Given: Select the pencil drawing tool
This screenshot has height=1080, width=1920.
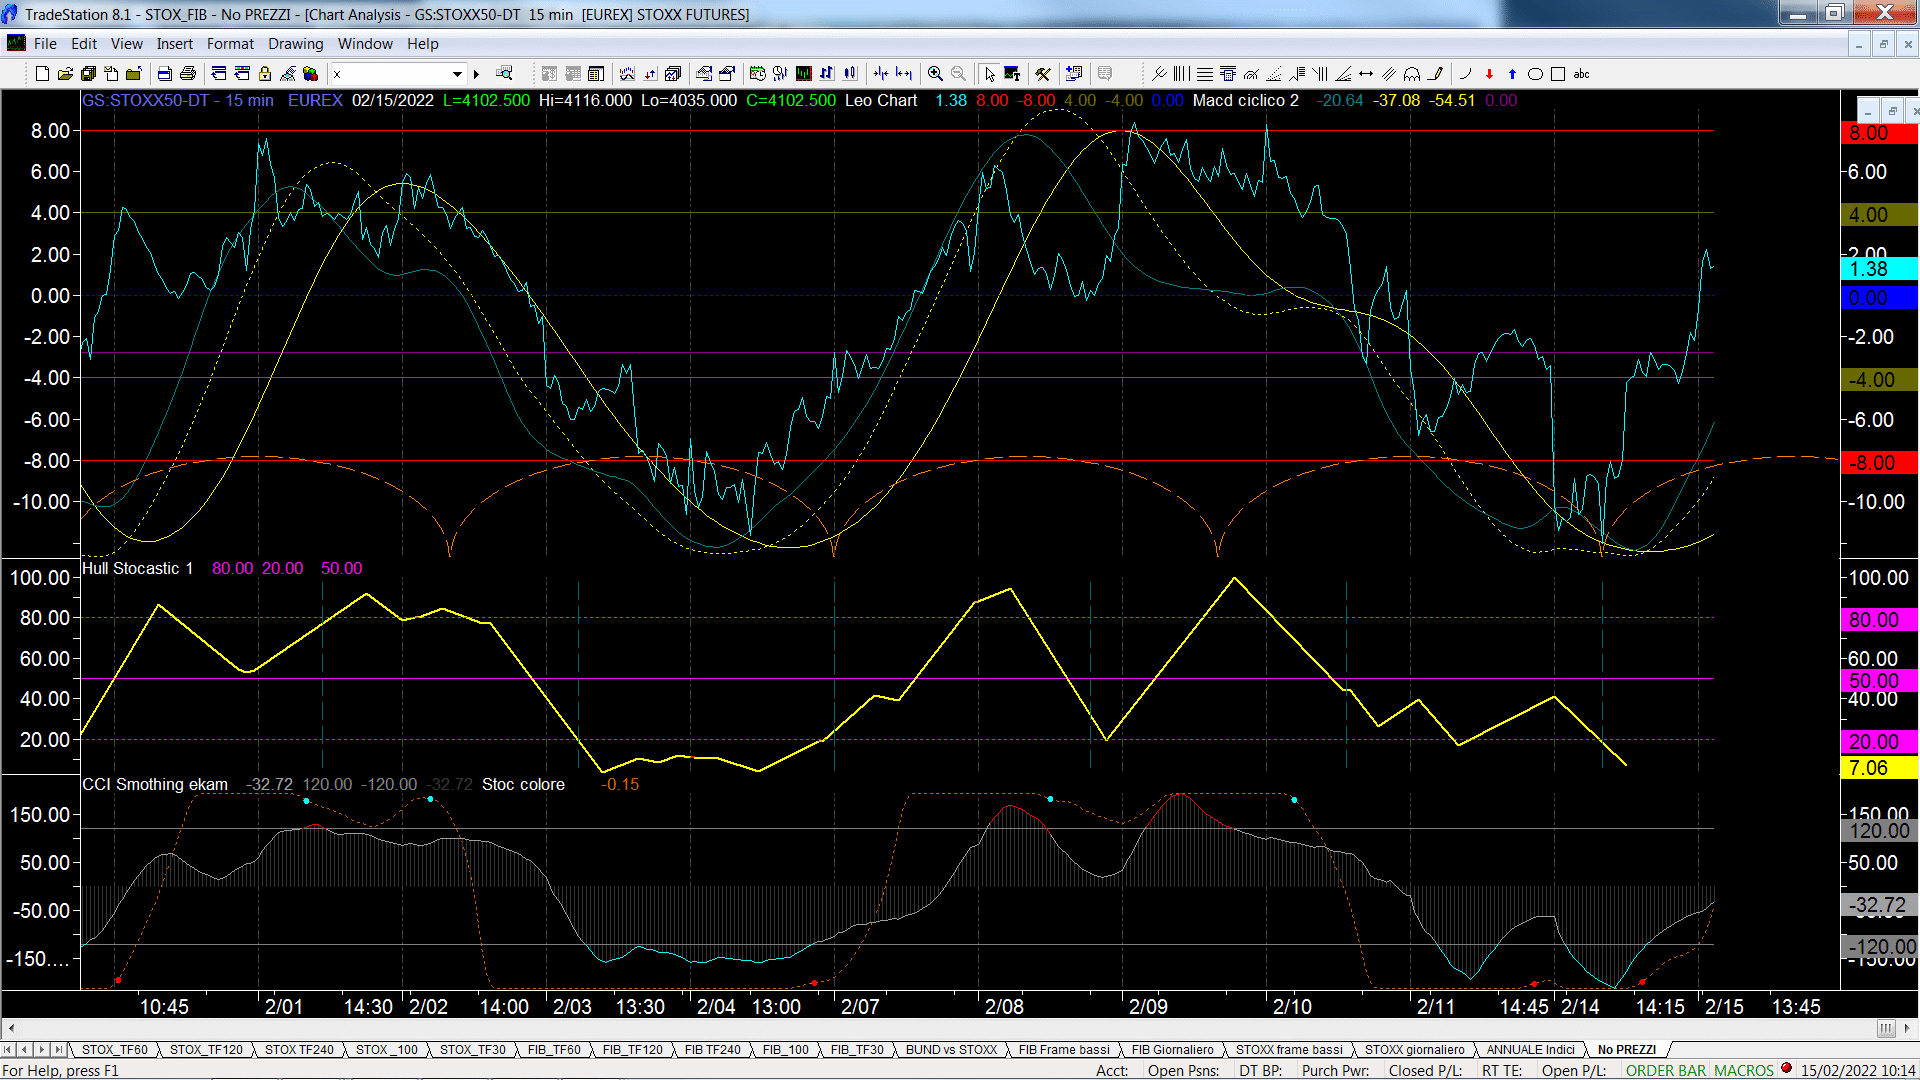Looking at the screenshot, I should (1436, 74).
